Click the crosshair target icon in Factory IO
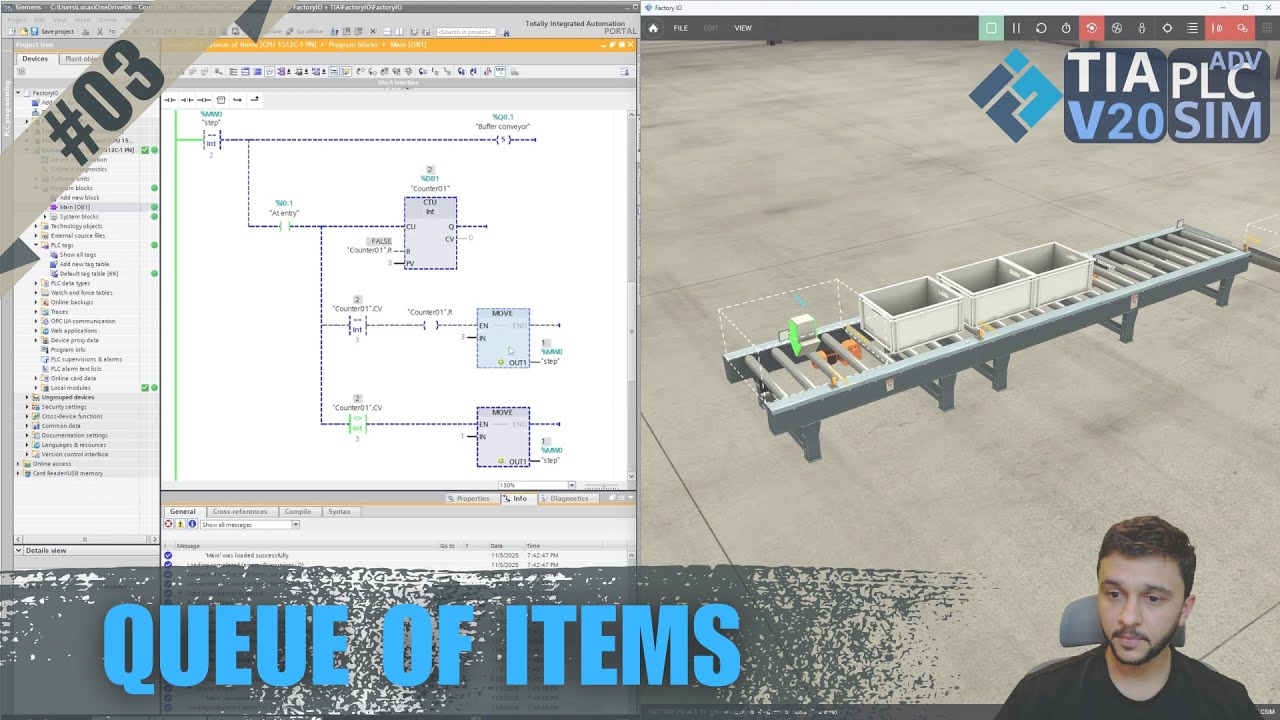Screen dimensions: 1280x720 point(1167,28)
